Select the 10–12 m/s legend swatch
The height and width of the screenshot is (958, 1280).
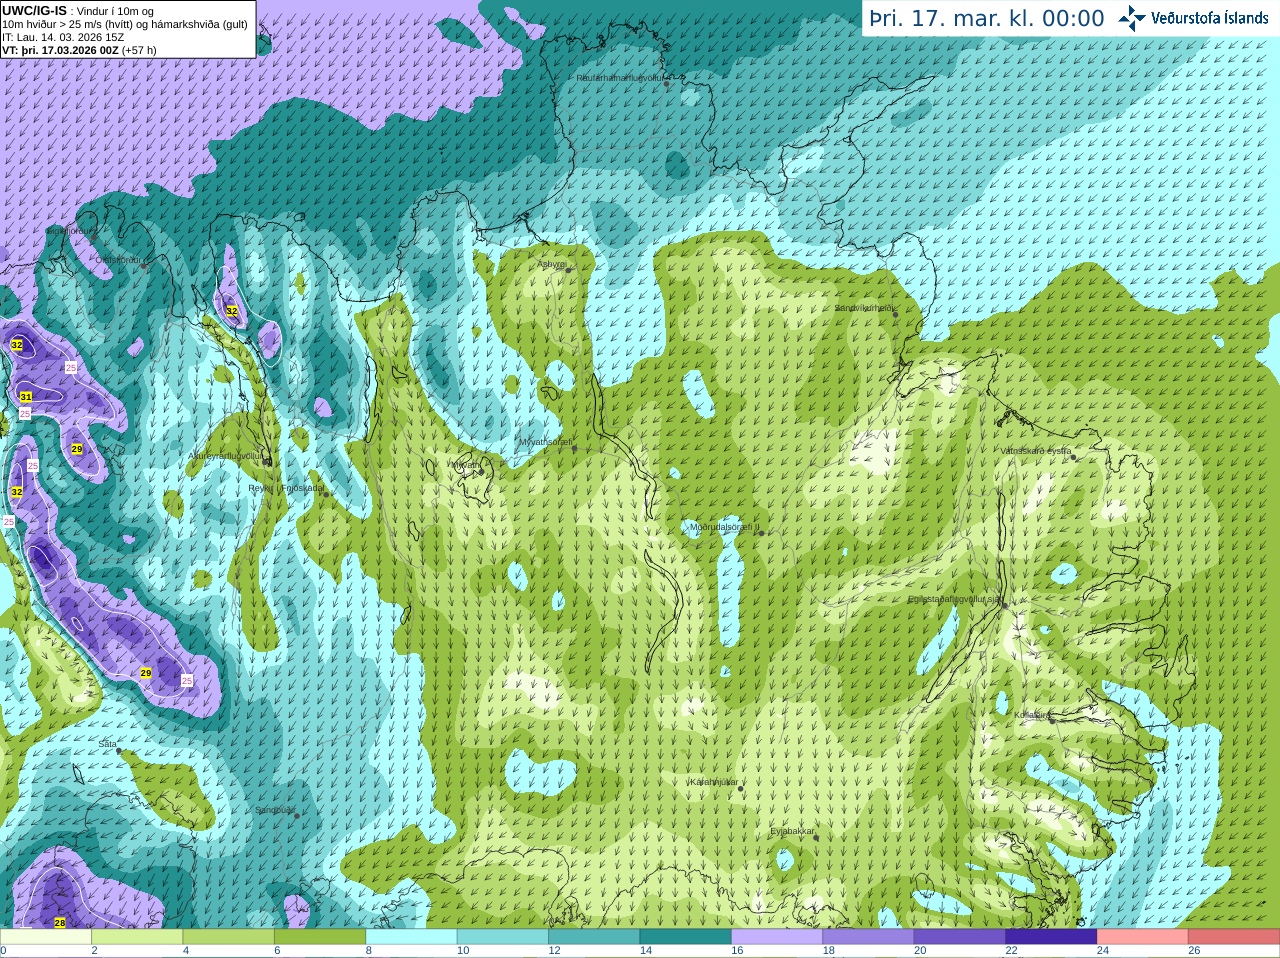point(503,937)
